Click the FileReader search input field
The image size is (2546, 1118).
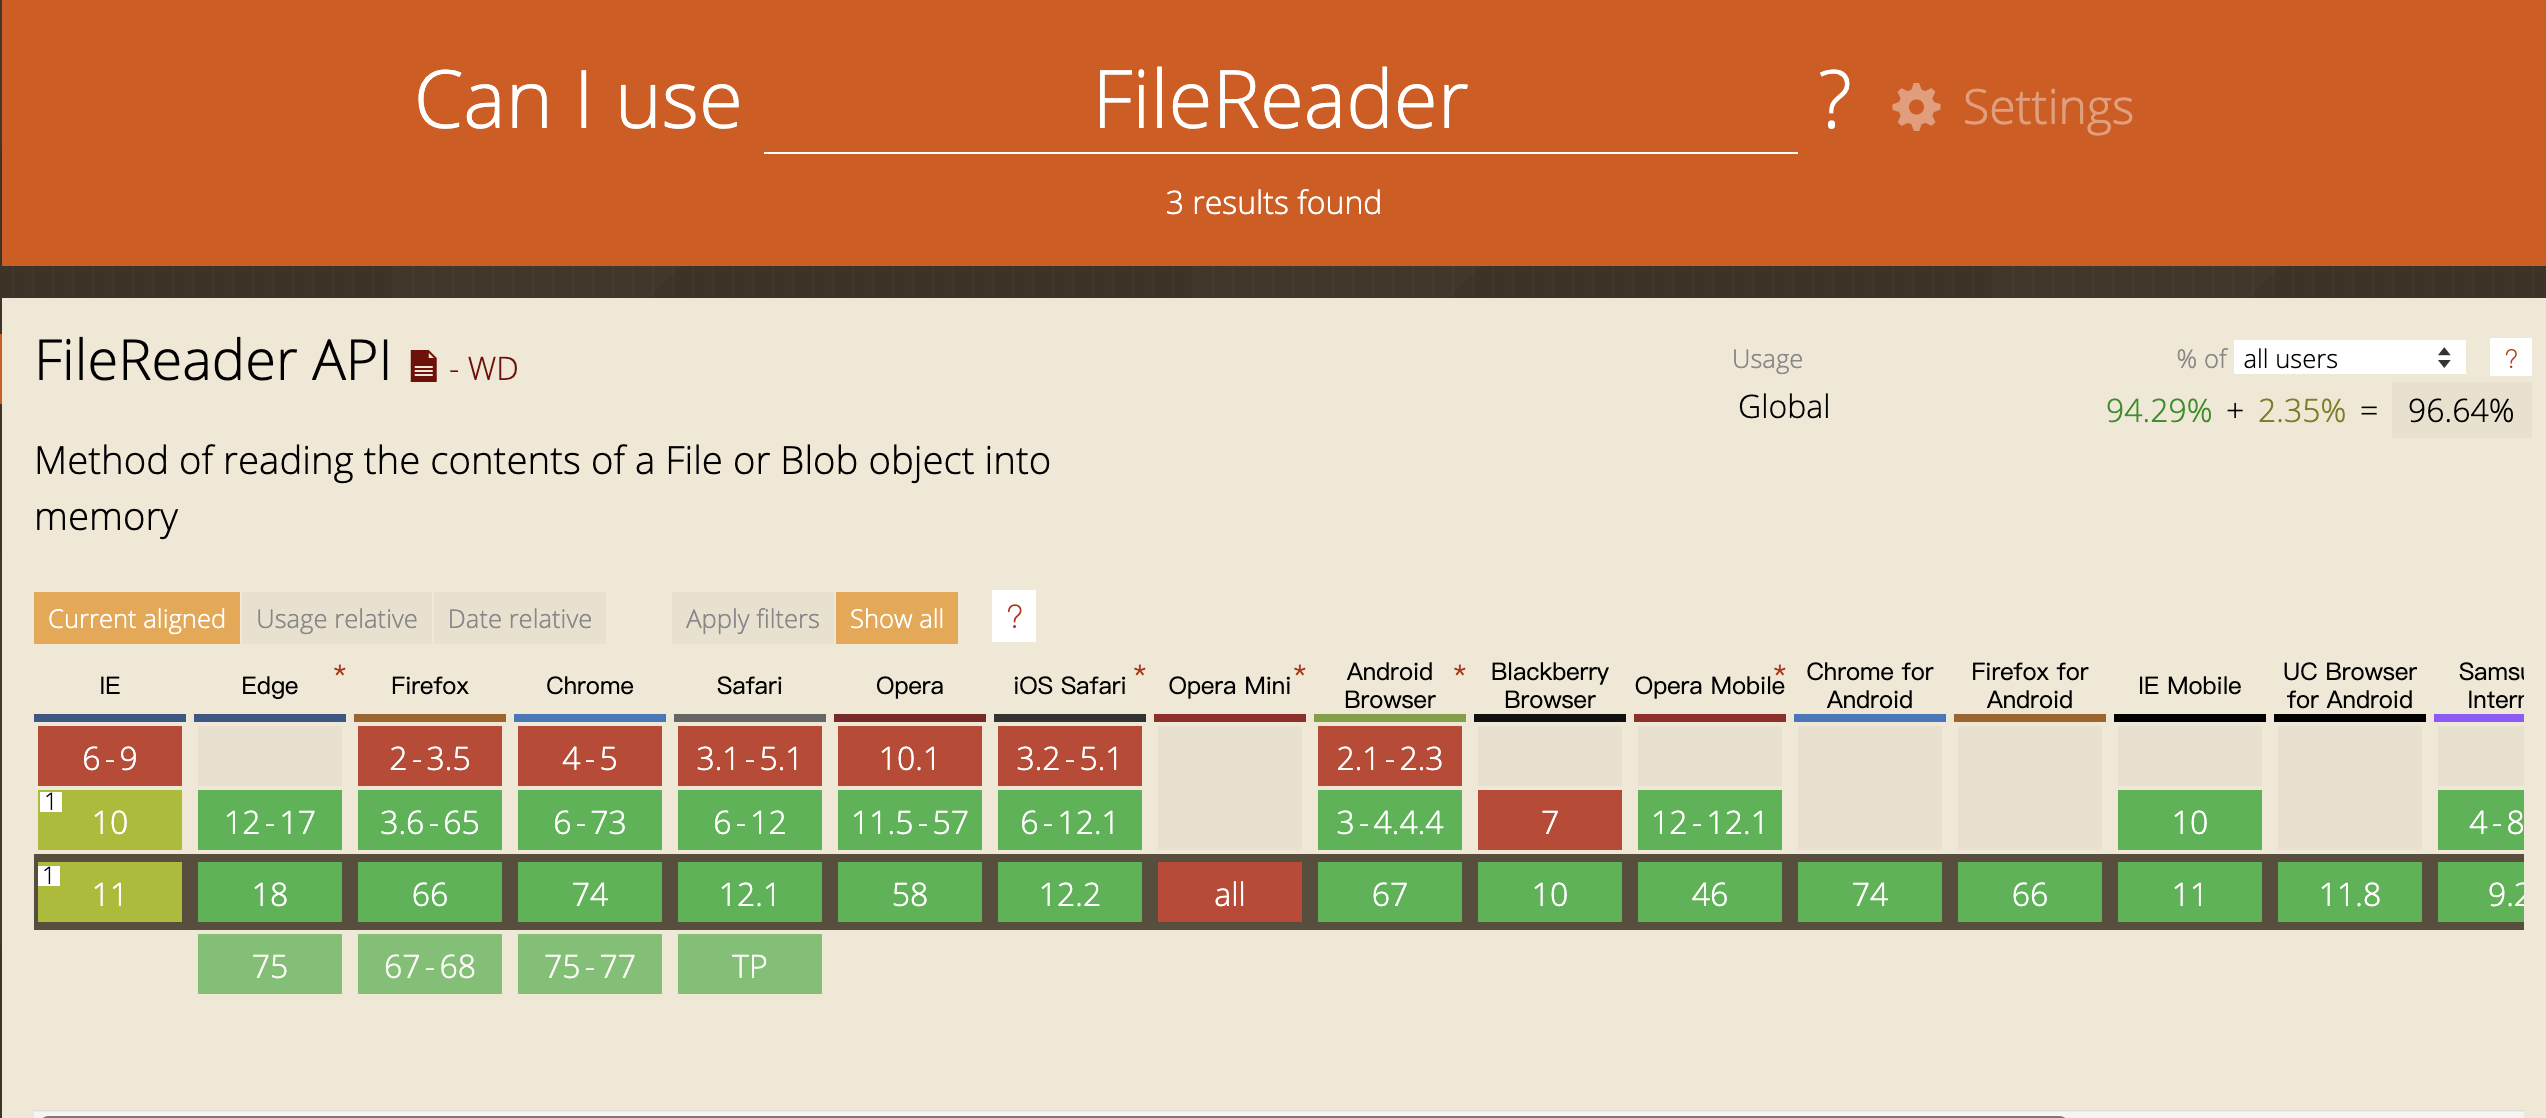(1280, 101)
